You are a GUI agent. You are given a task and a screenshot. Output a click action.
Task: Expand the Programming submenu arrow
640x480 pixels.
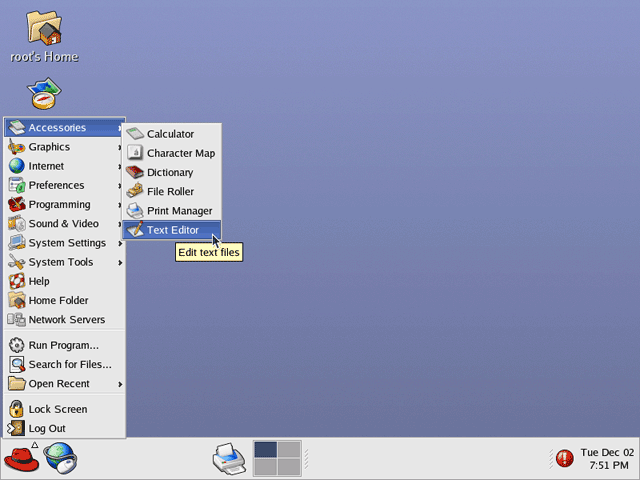[120, 205]
